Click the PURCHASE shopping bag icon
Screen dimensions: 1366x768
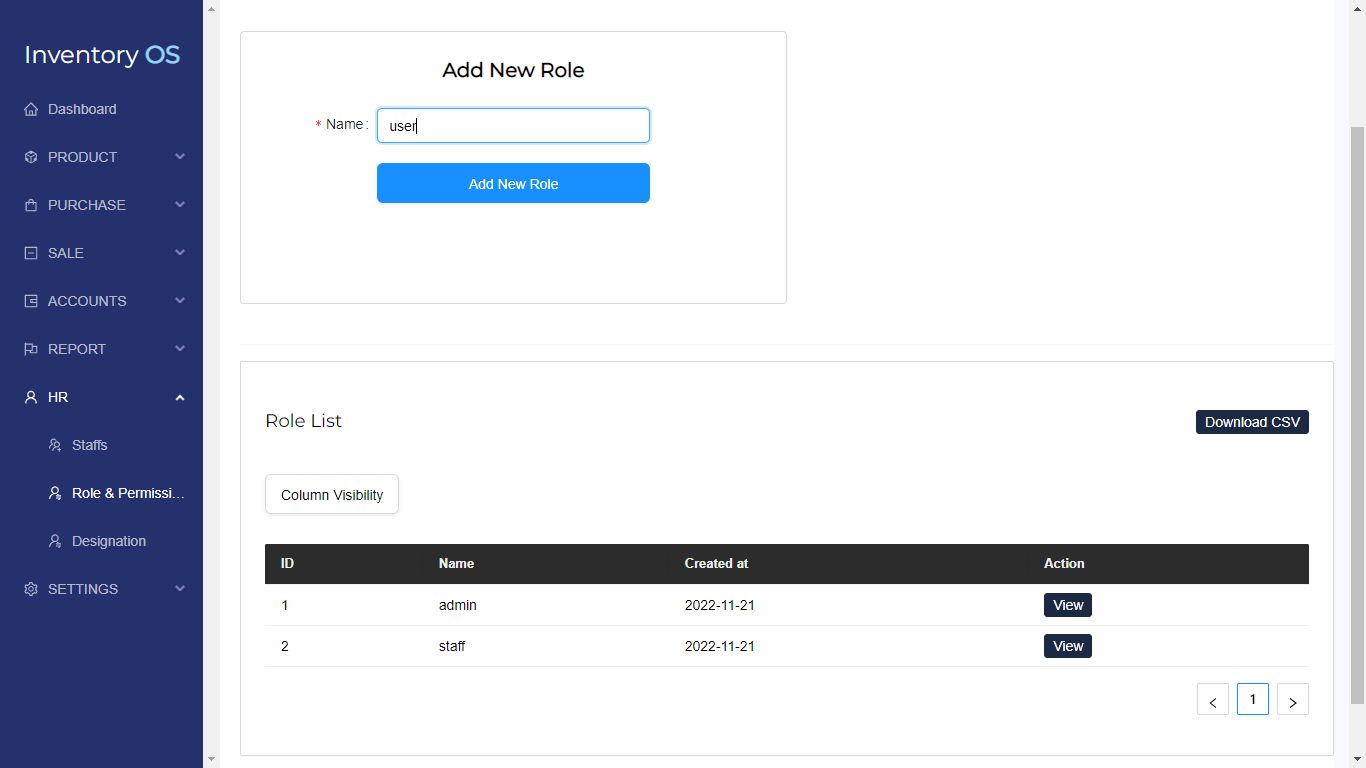click(x=31, y=205)
